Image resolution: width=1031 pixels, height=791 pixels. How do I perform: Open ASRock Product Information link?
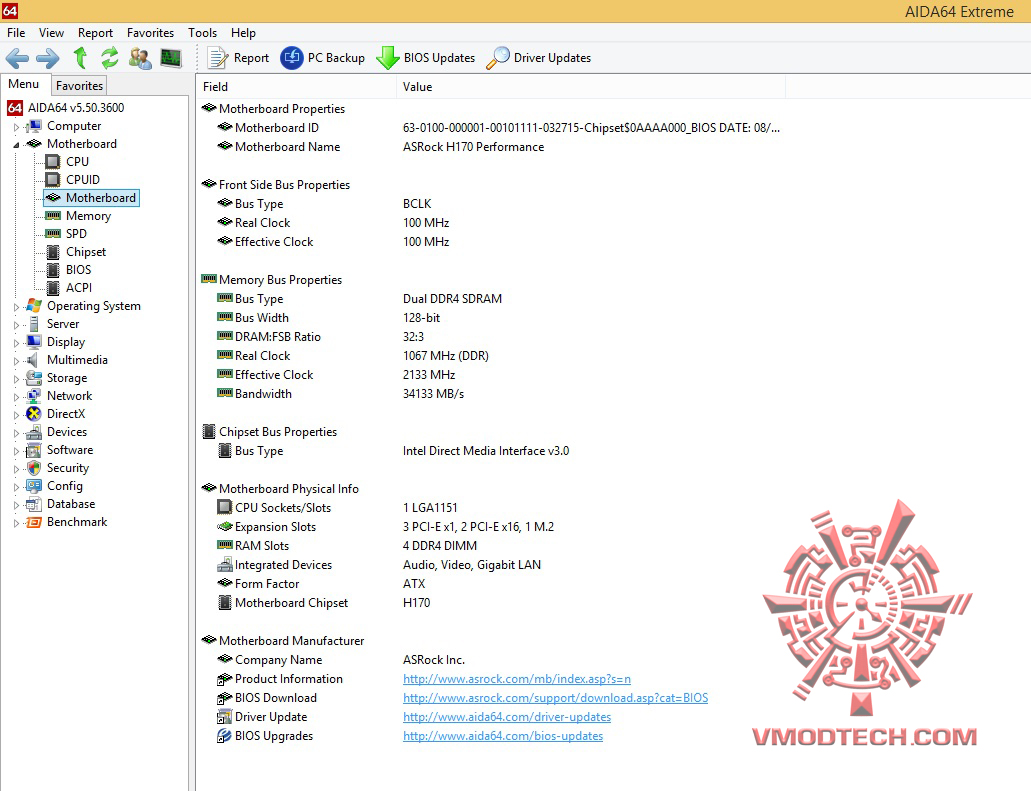pyautogui.click(x=517, y=679)
